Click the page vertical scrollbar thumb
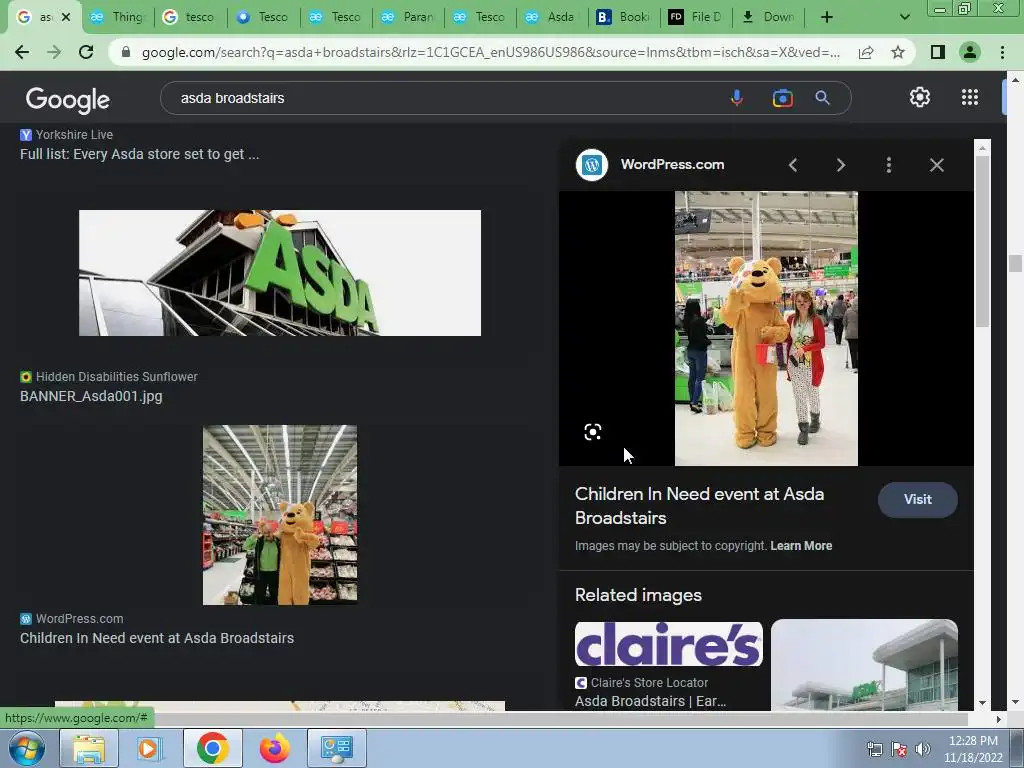This screenshot has height=768, width=1024. point(1015,263)
